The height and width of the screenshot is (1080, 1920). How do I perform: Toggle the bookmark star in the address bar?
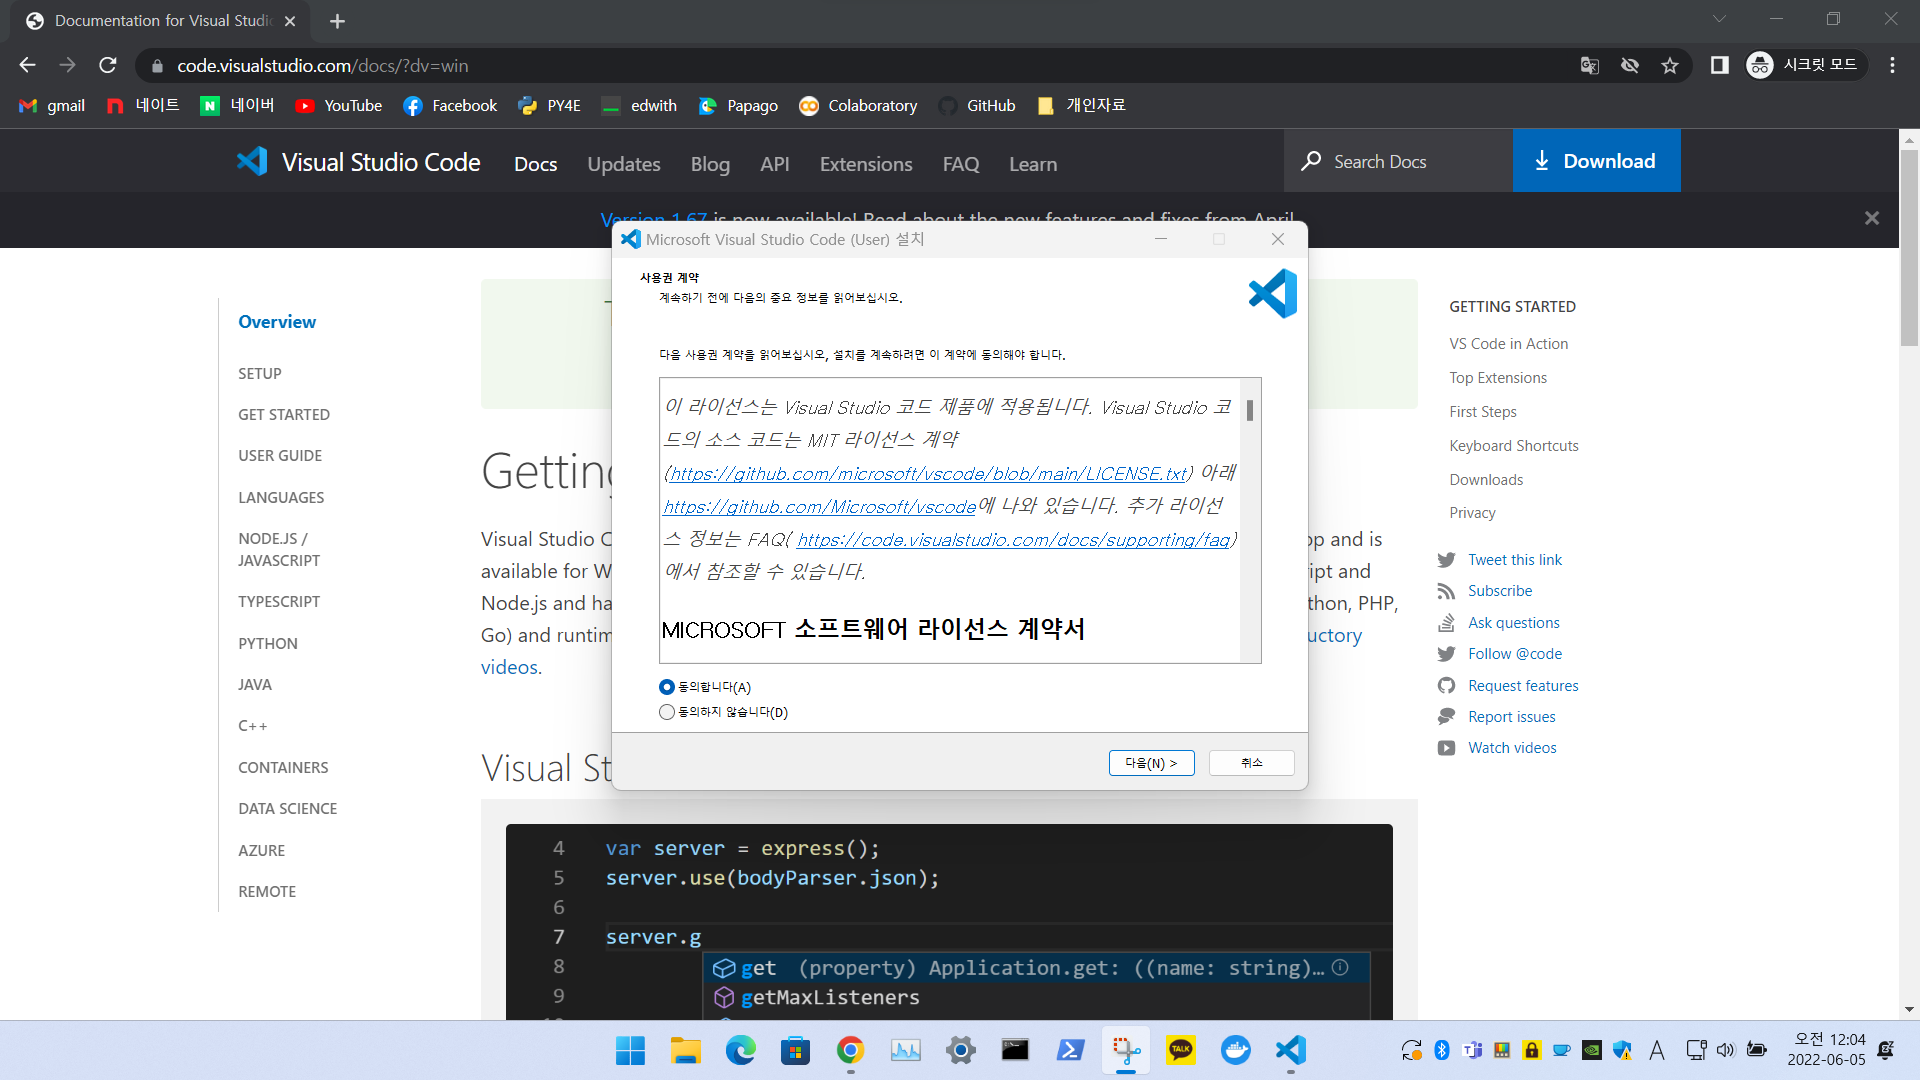(1669, 65)
